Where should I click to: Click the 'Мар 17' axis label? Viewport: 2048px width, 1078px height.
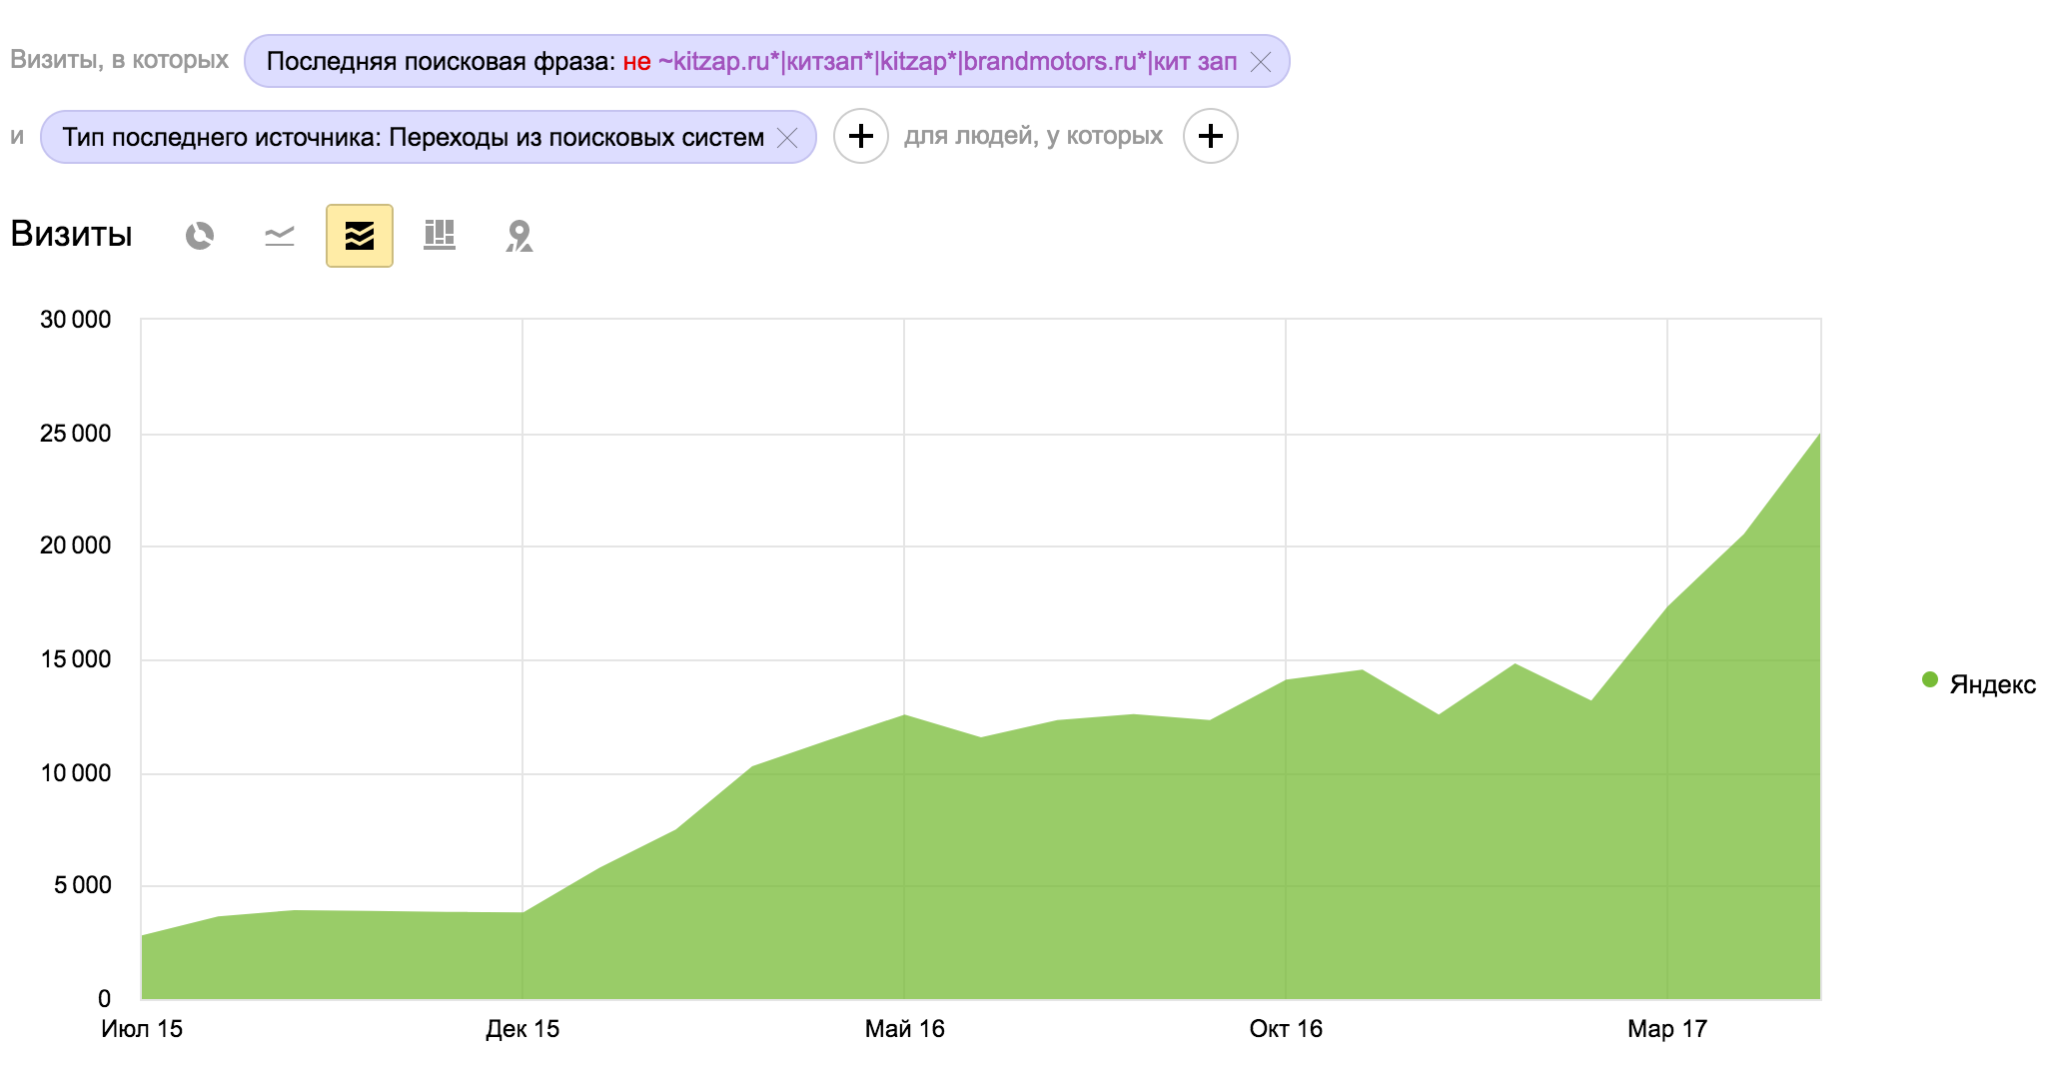click(1667, 1029)
